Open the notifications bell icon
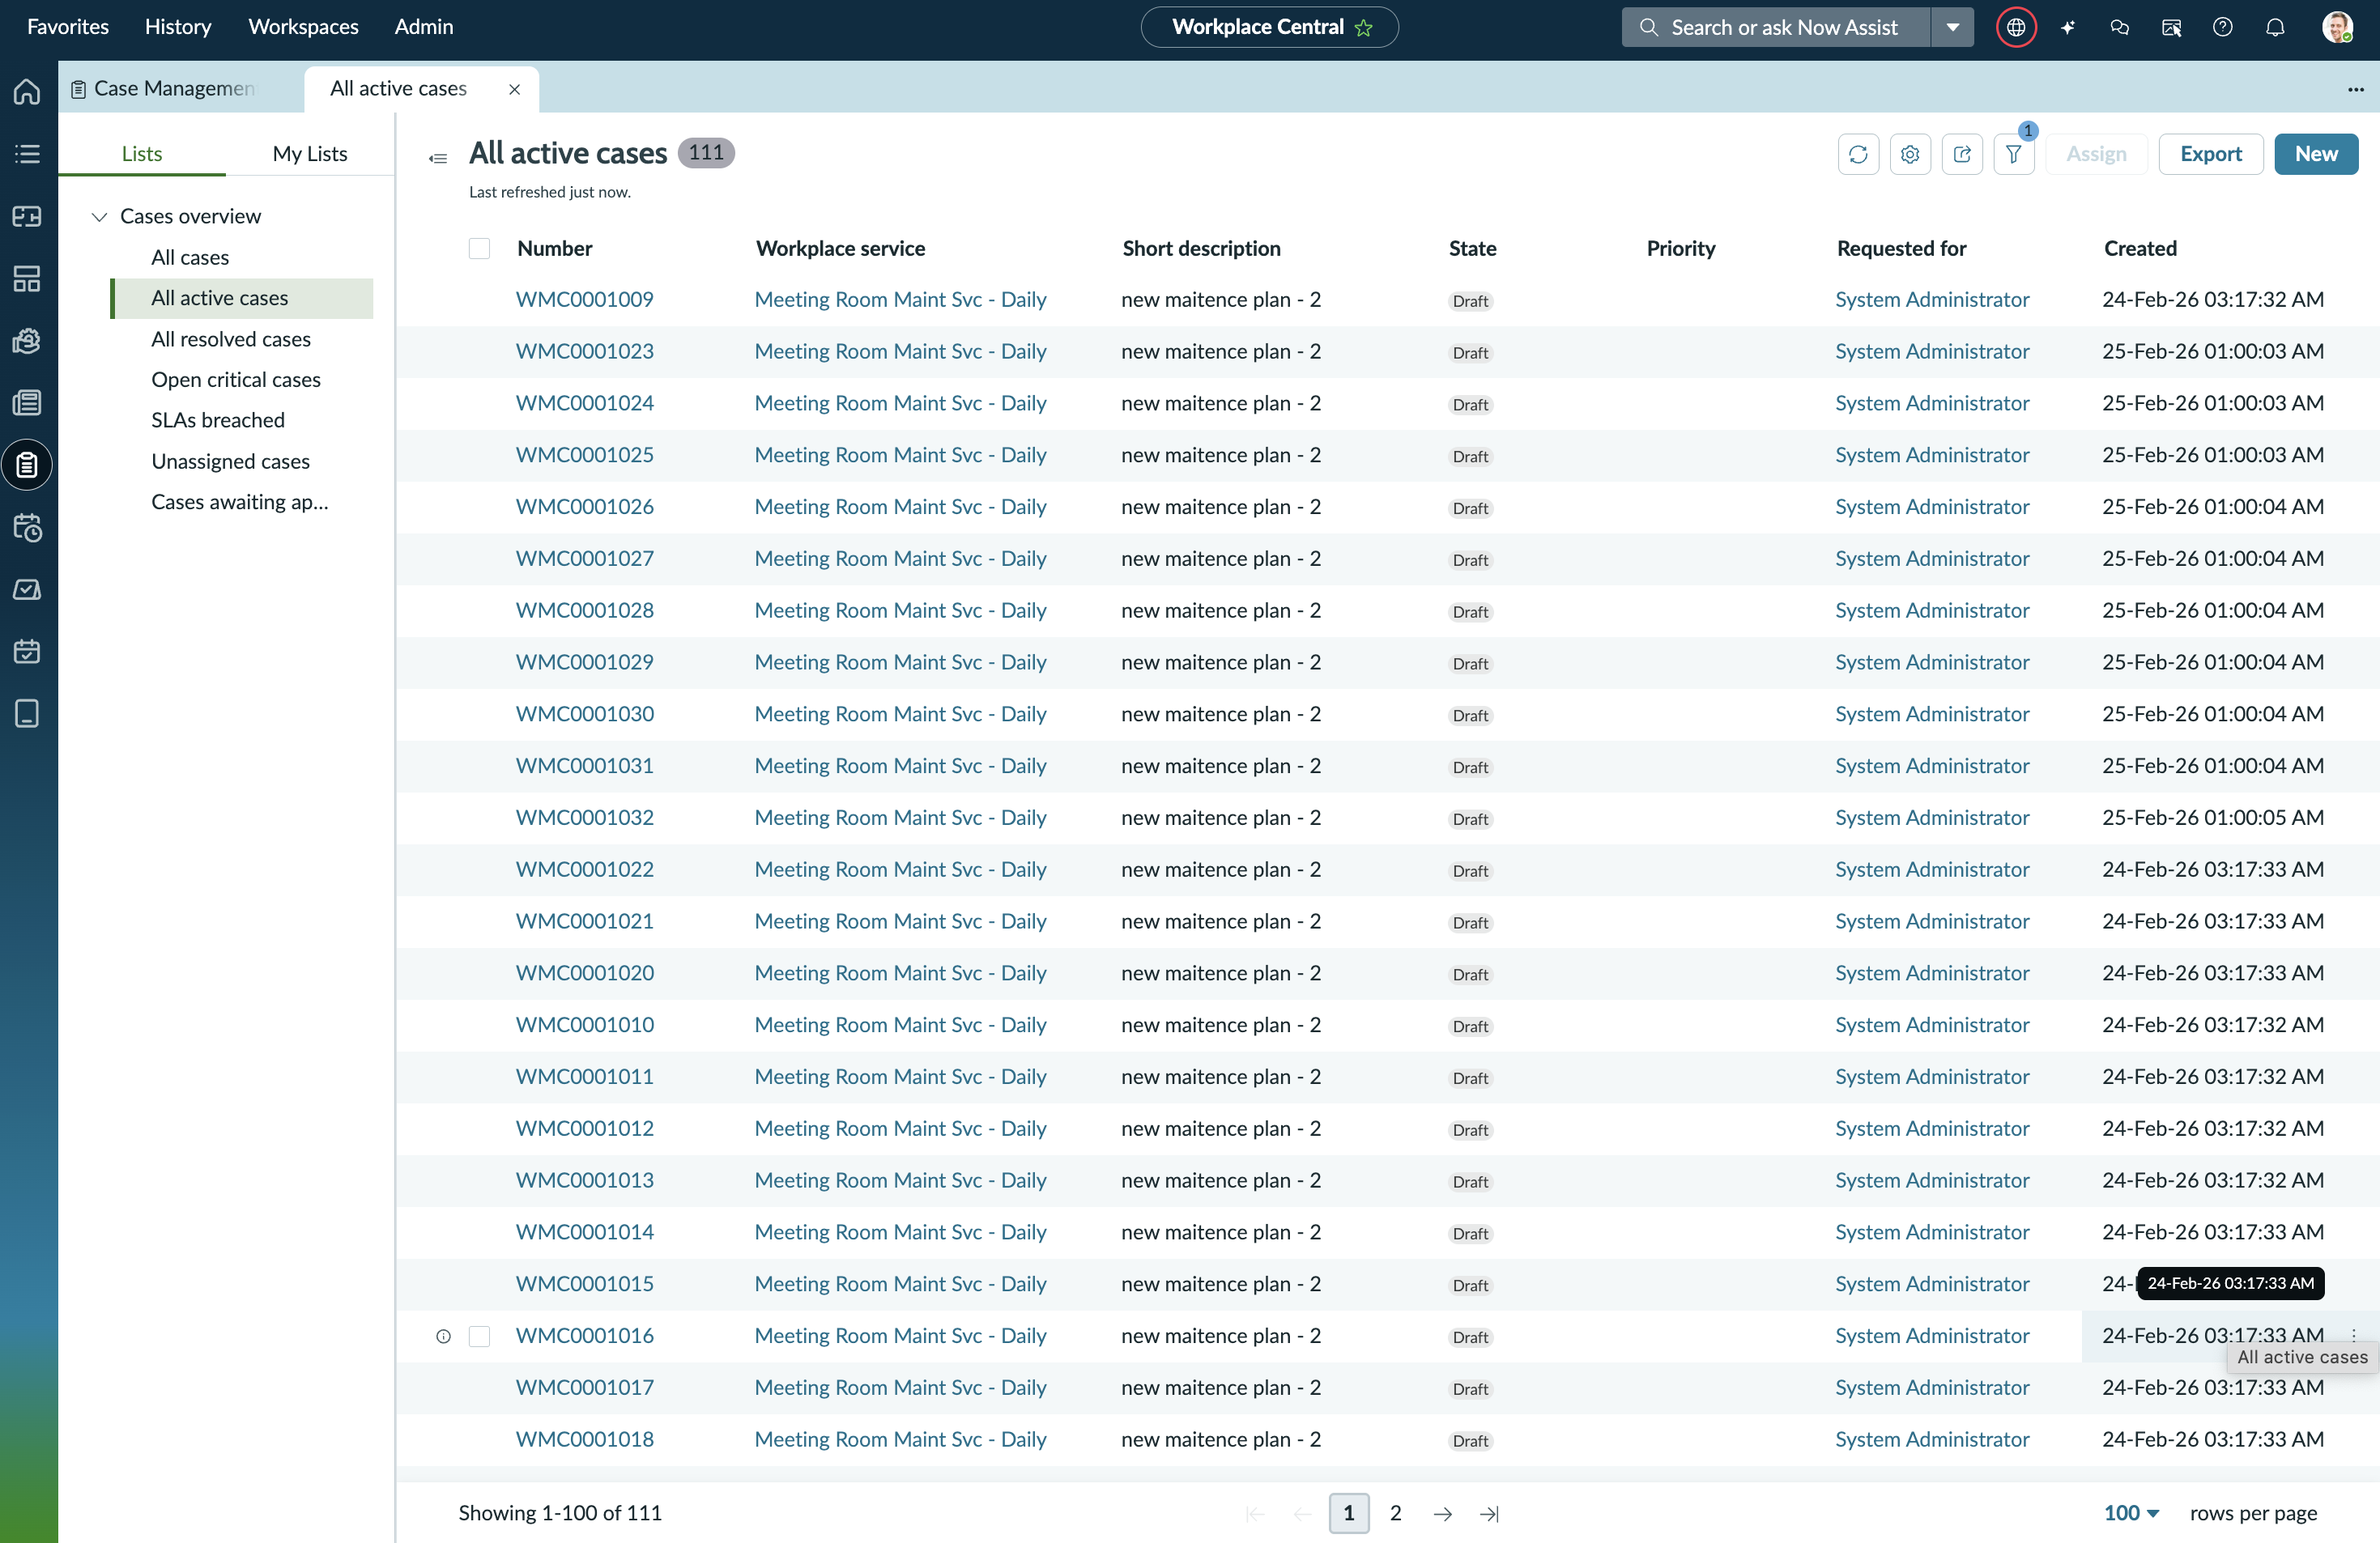Viewport: 2380px width, 1543px height. click(x=2275, y=27)
